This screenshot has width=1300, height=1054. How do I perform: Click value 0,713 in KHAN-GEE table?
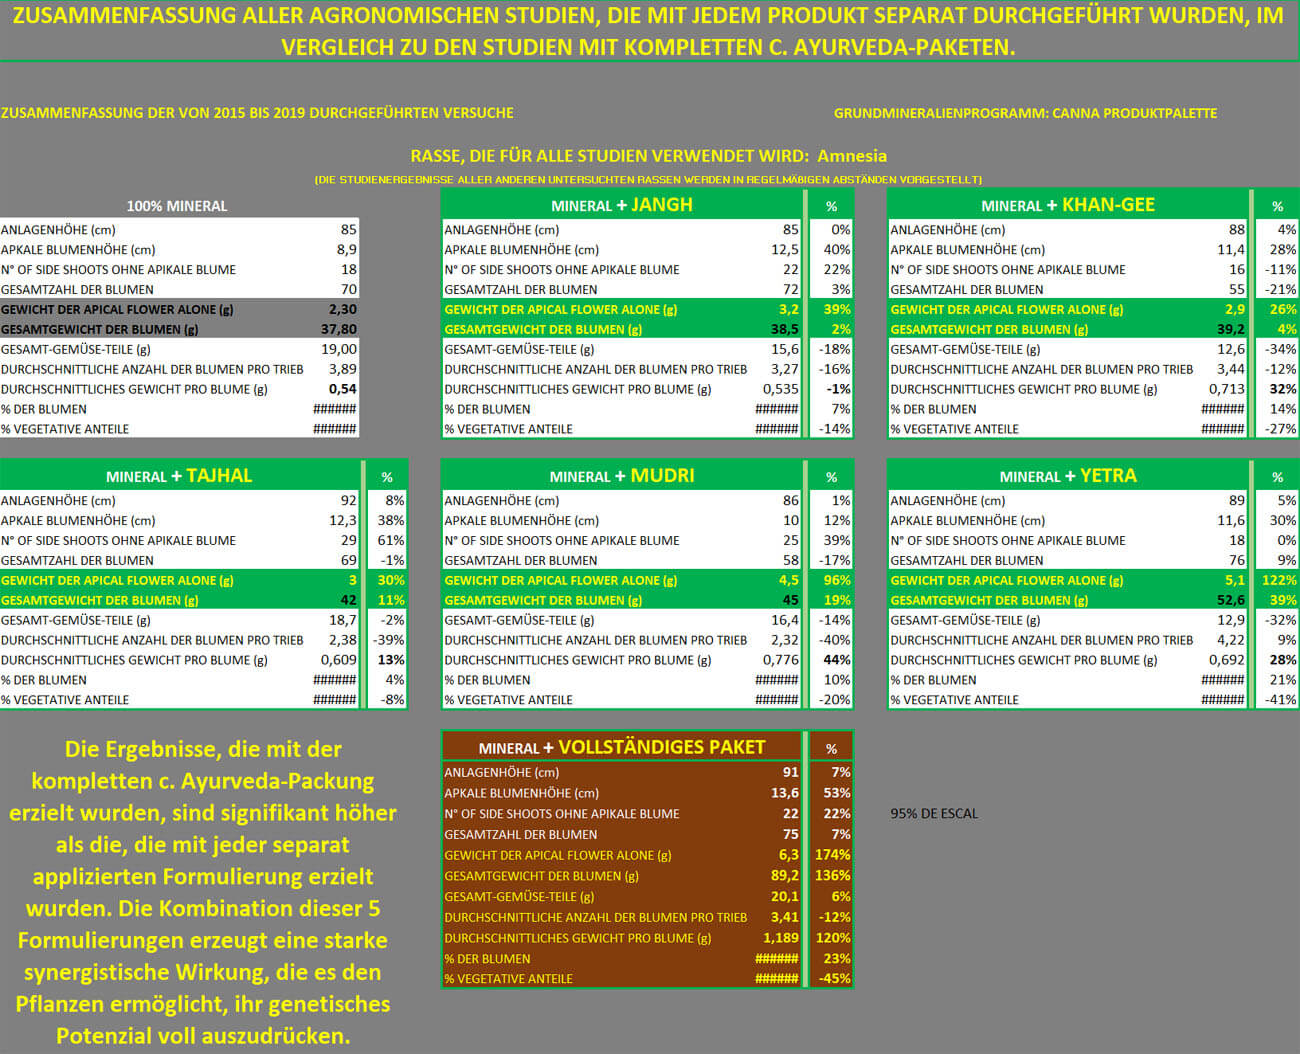[1226, 389]
